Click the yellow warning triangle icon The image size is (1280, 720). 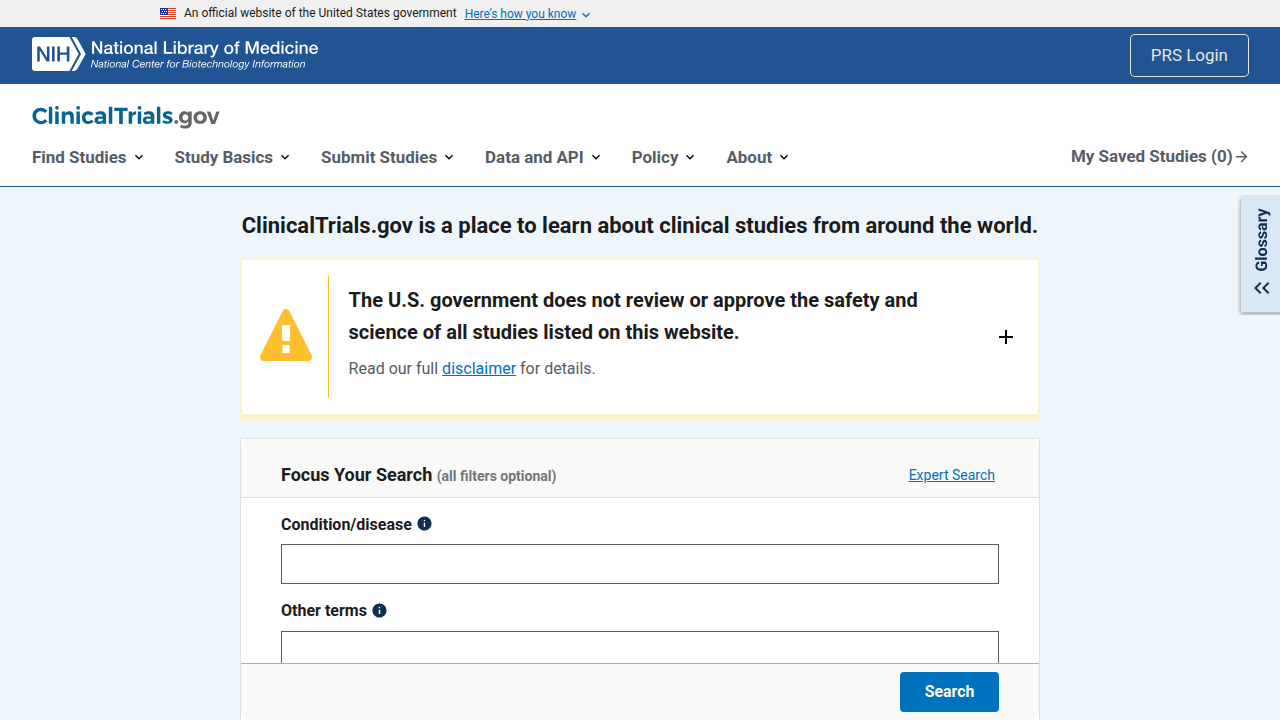pyautogui.click(x=286, y=335)
